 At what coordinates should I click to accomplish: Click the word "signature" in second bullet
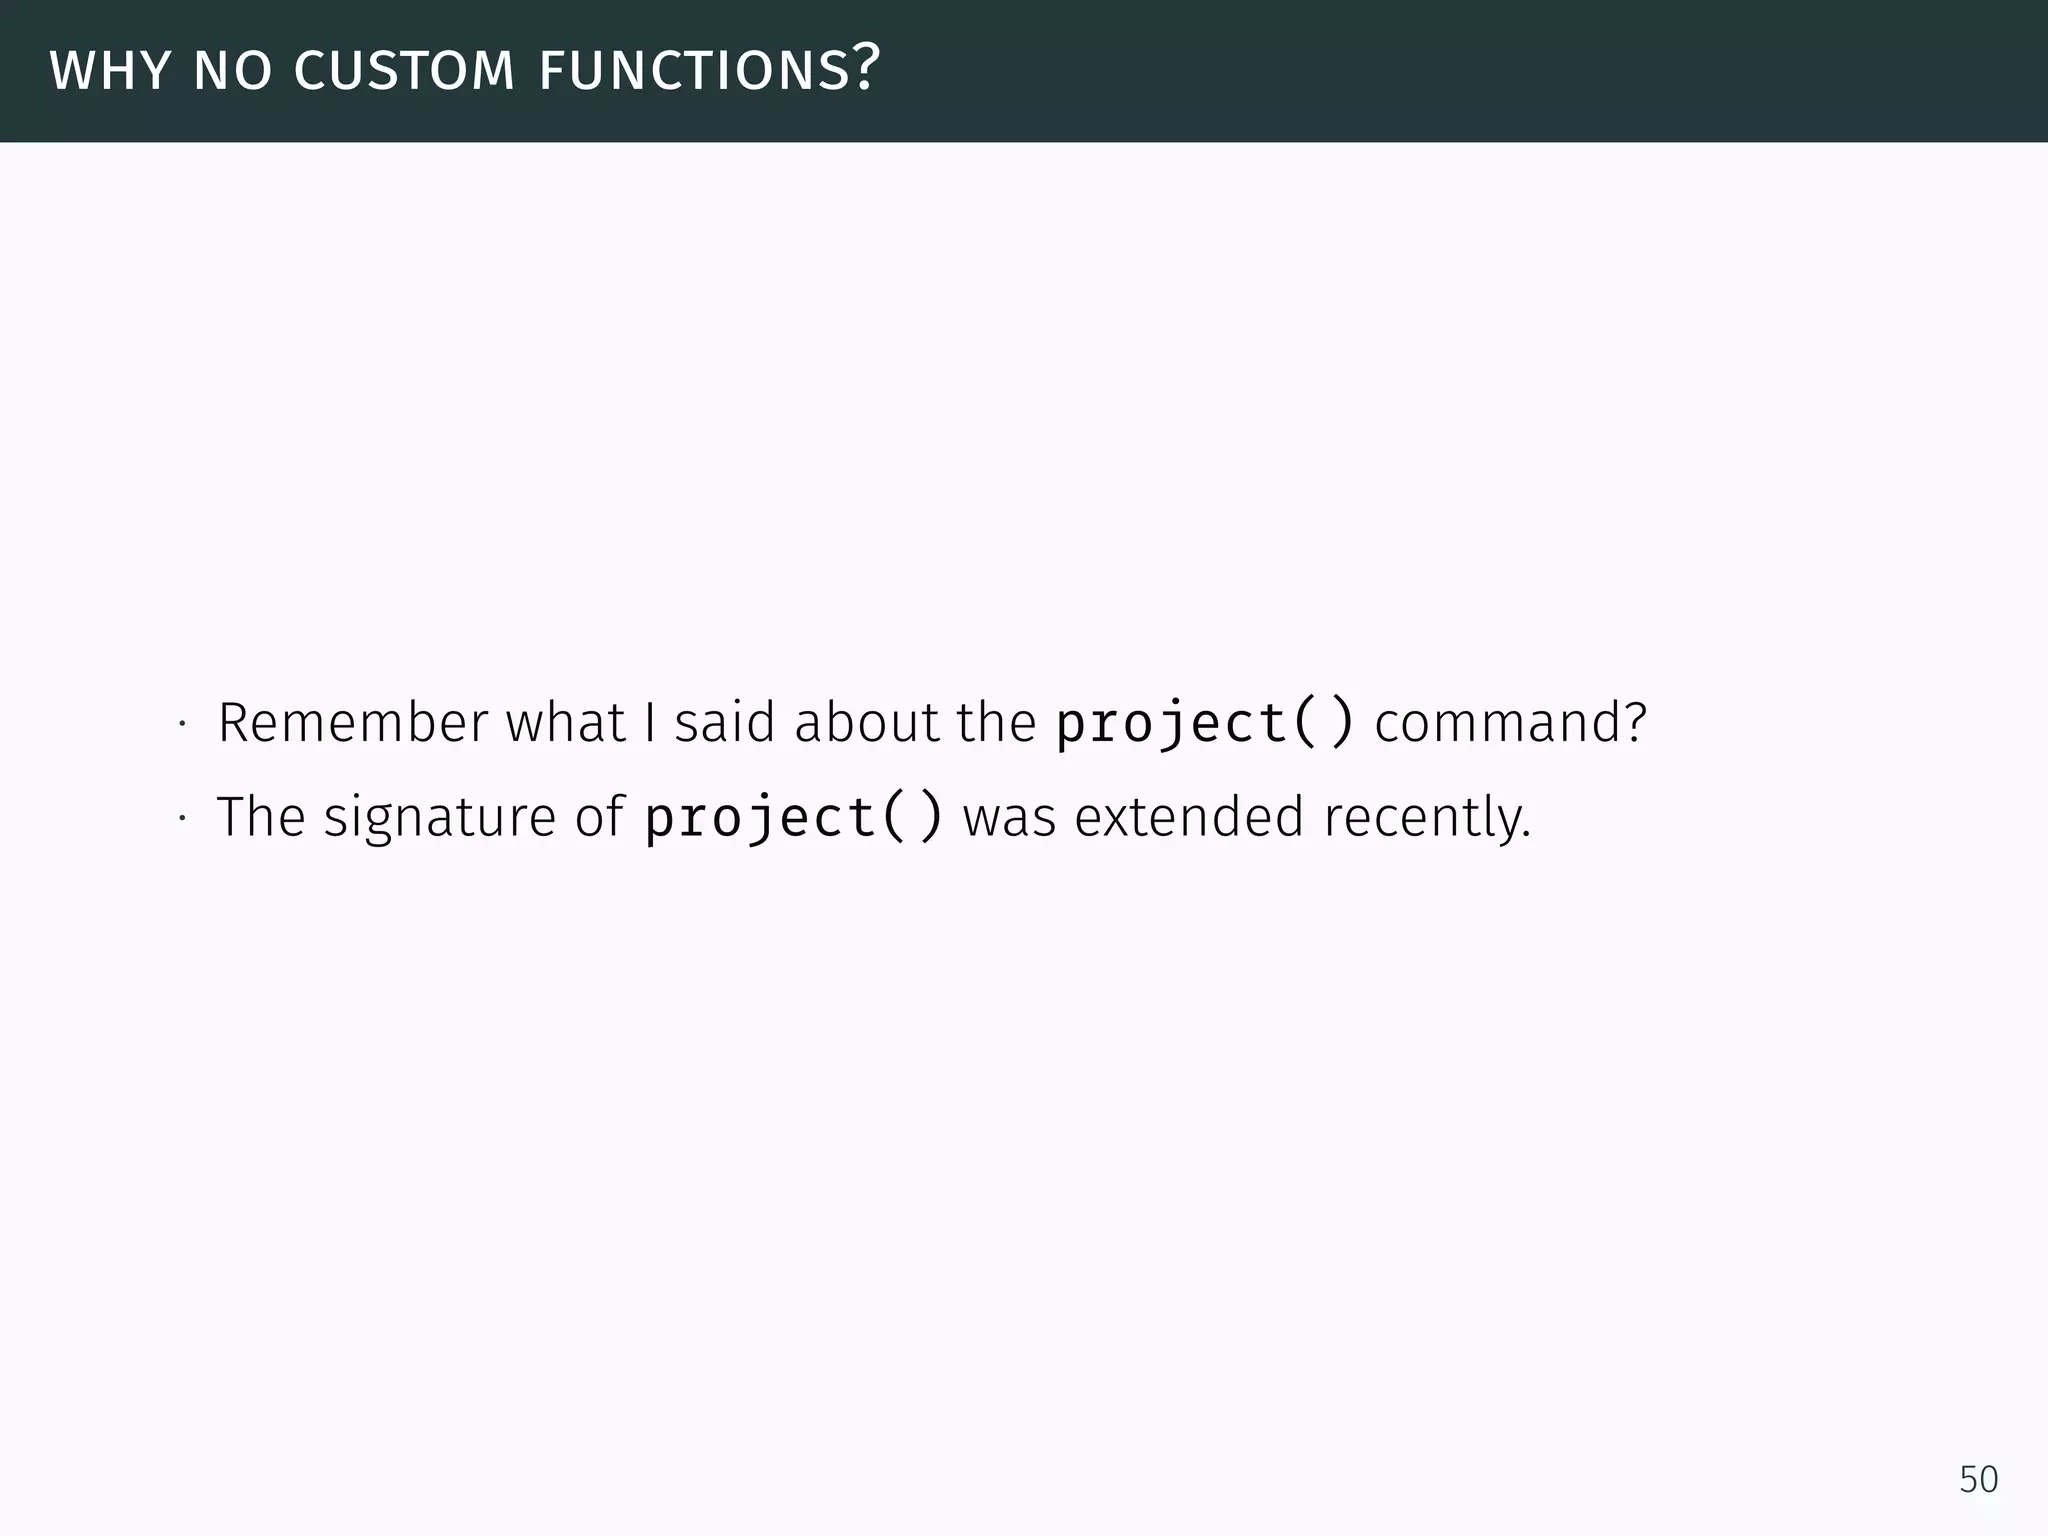(440, 817)
